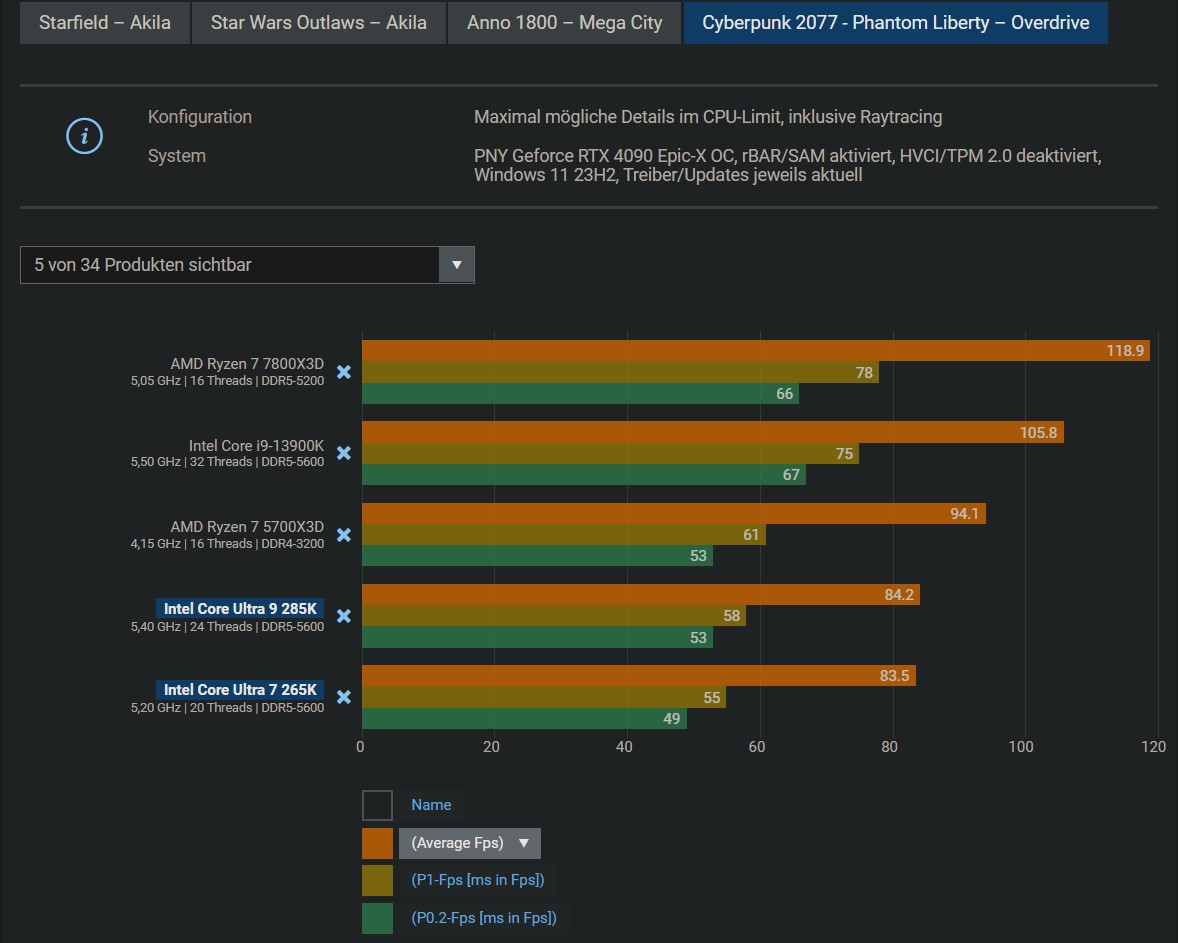Click the 55 P1-Fps bar for Ultra 7 265K
1178x943 pixels.
click(544, 697)
